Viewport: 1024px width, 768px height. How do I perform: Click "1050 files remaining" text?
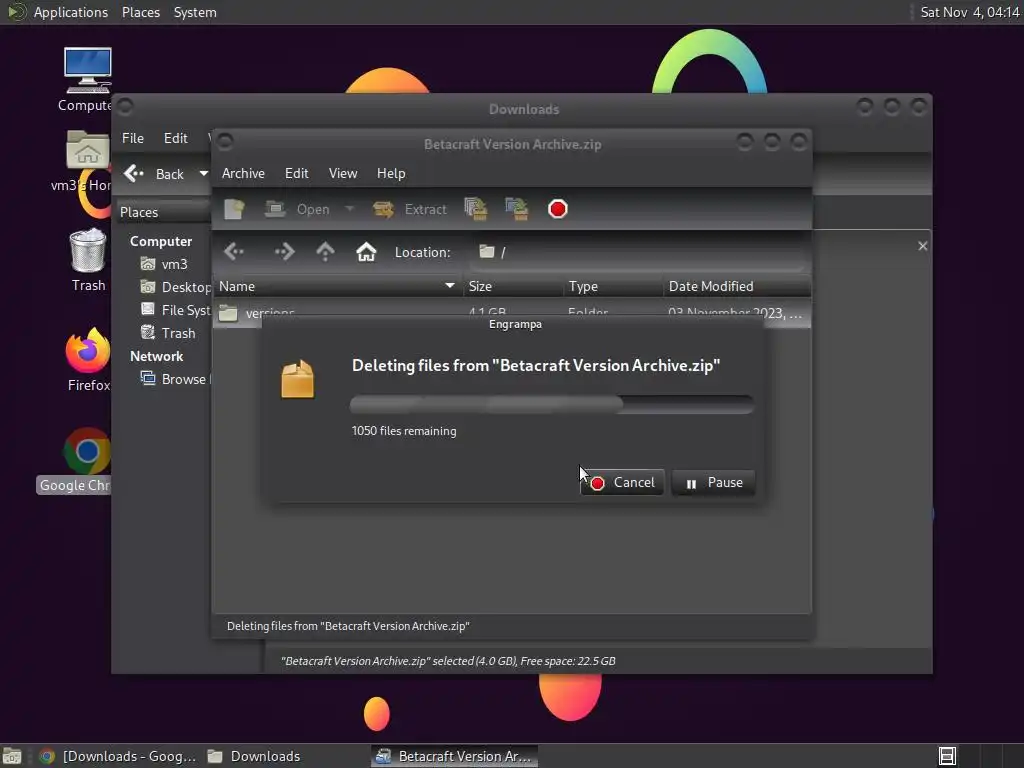click(x=404, y=431)
